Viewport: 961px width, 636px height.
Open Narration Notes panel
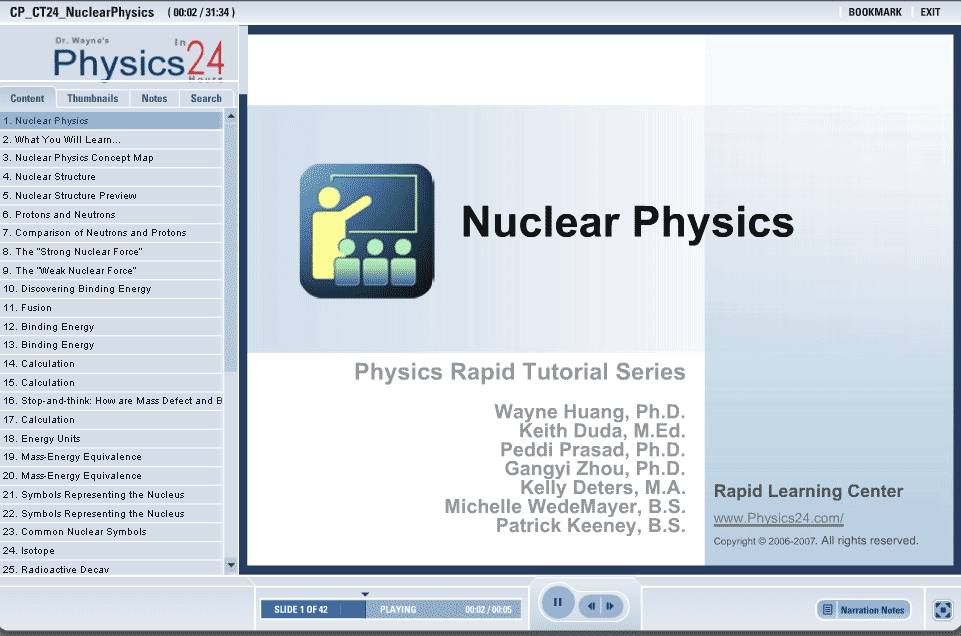(863, 610)
